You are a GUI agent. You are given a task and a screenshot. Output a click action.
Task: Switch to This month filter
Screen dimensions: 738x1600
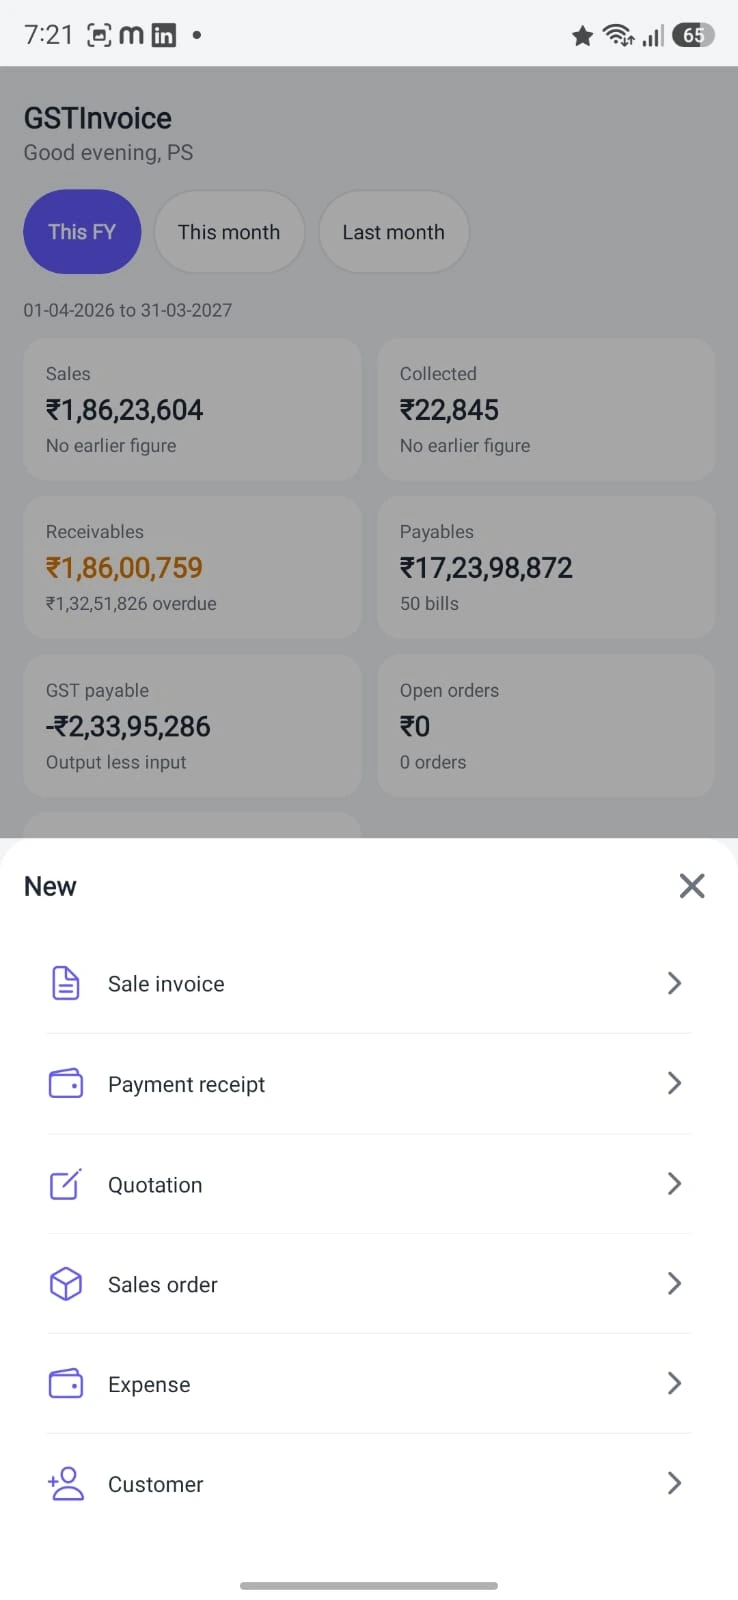pos(229,232)
